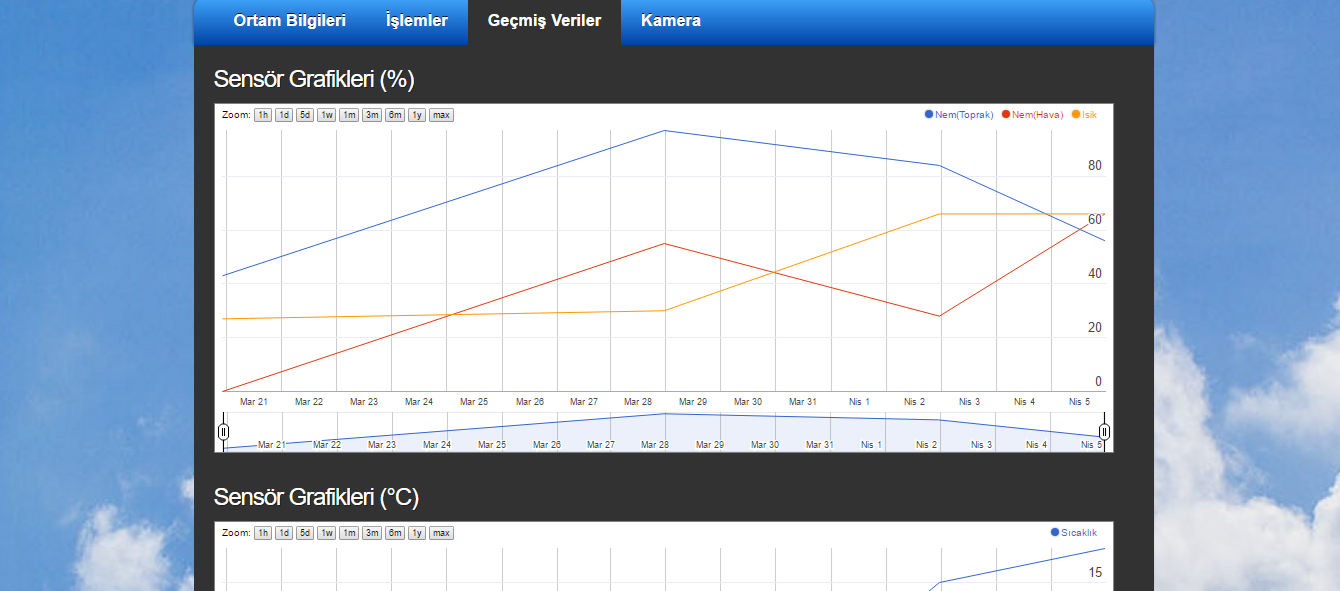Open the Kamera tab

coord(670,21)
